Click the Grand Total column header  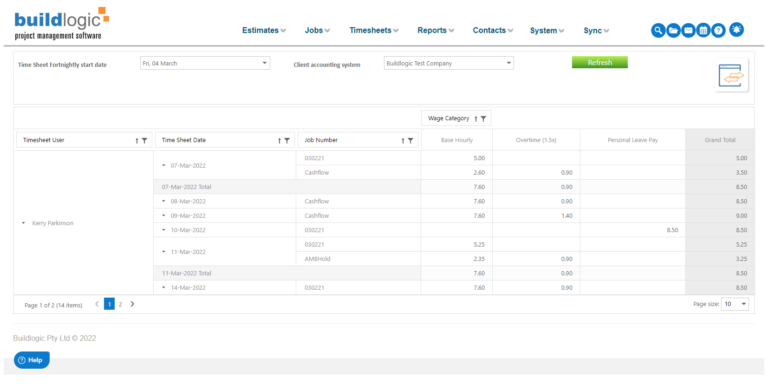point(720,140)
